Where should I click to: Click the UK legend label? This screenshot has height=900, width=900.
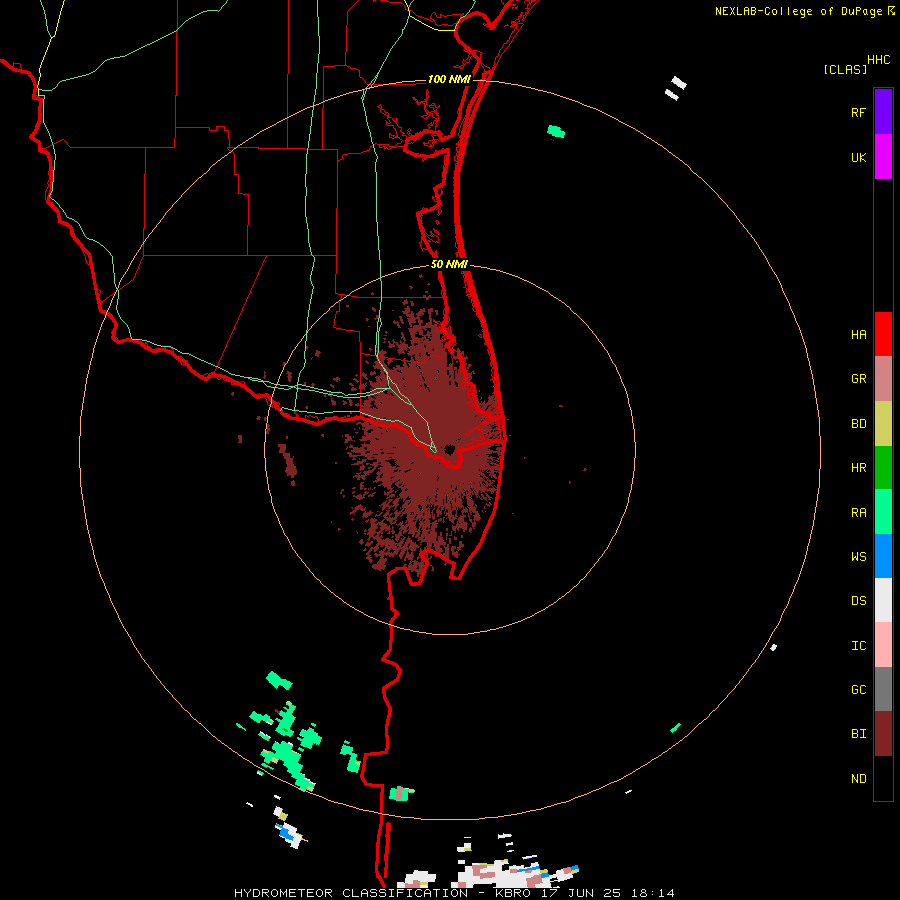point(858,158)
